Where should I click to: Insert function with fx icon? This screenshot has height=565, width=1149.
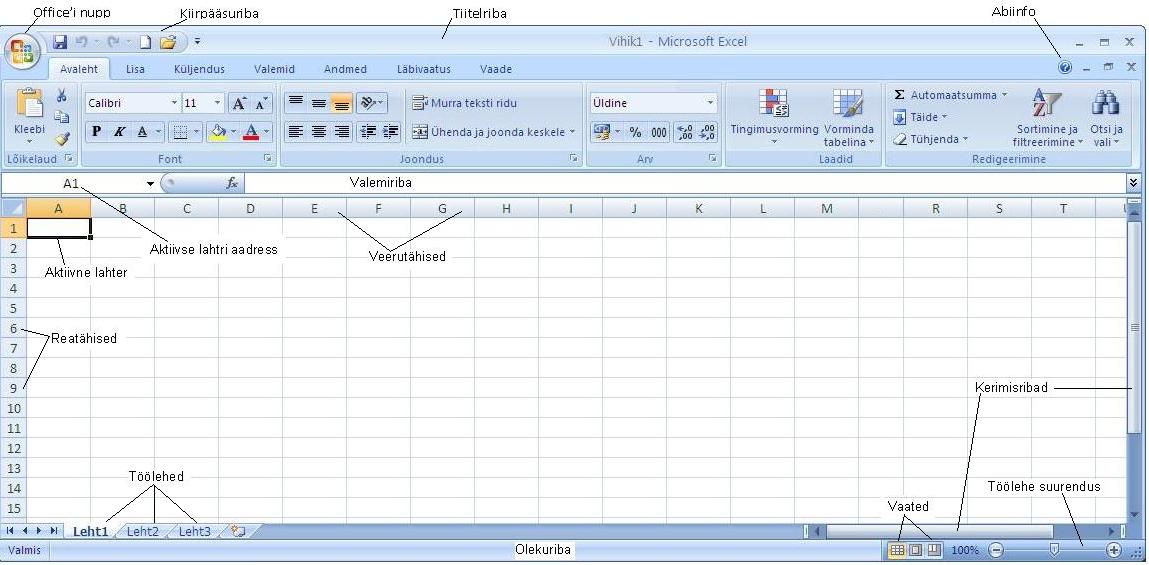[x=232, y=183]
